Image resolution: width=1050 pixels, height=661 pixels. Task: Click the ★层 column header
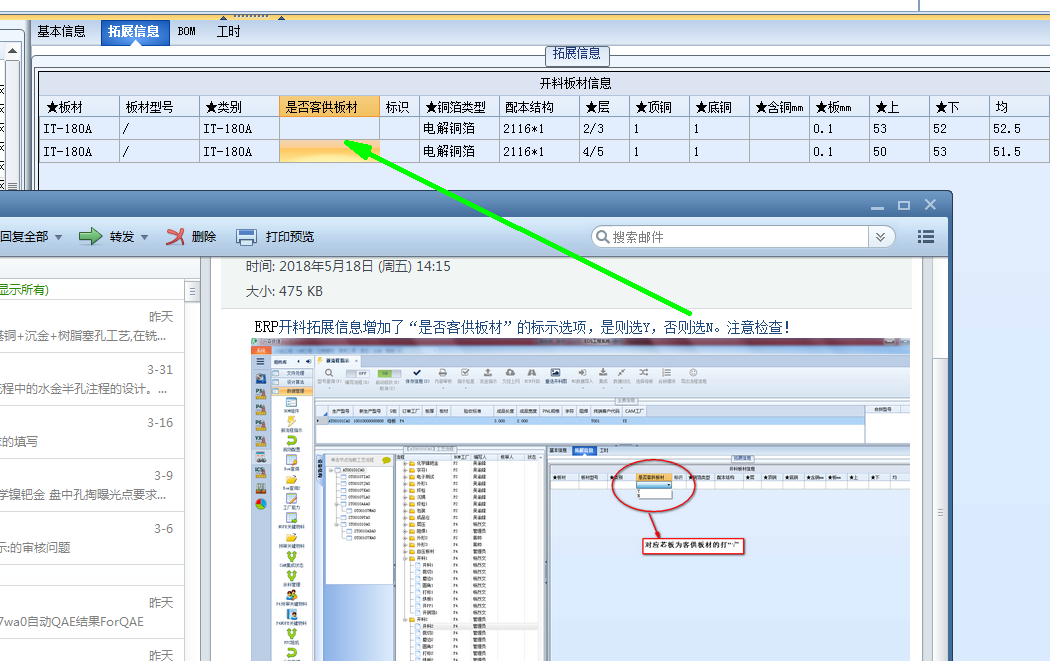click(x=604, y=107)
